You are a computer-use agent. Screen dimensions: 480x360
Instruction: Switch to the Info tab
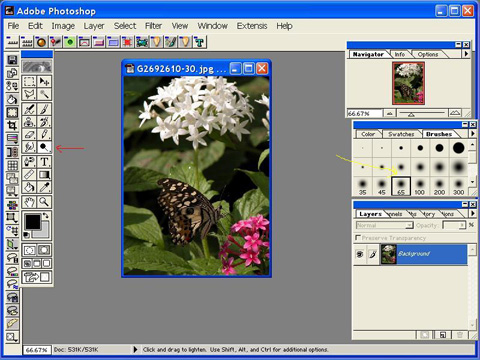coord(400,54)
